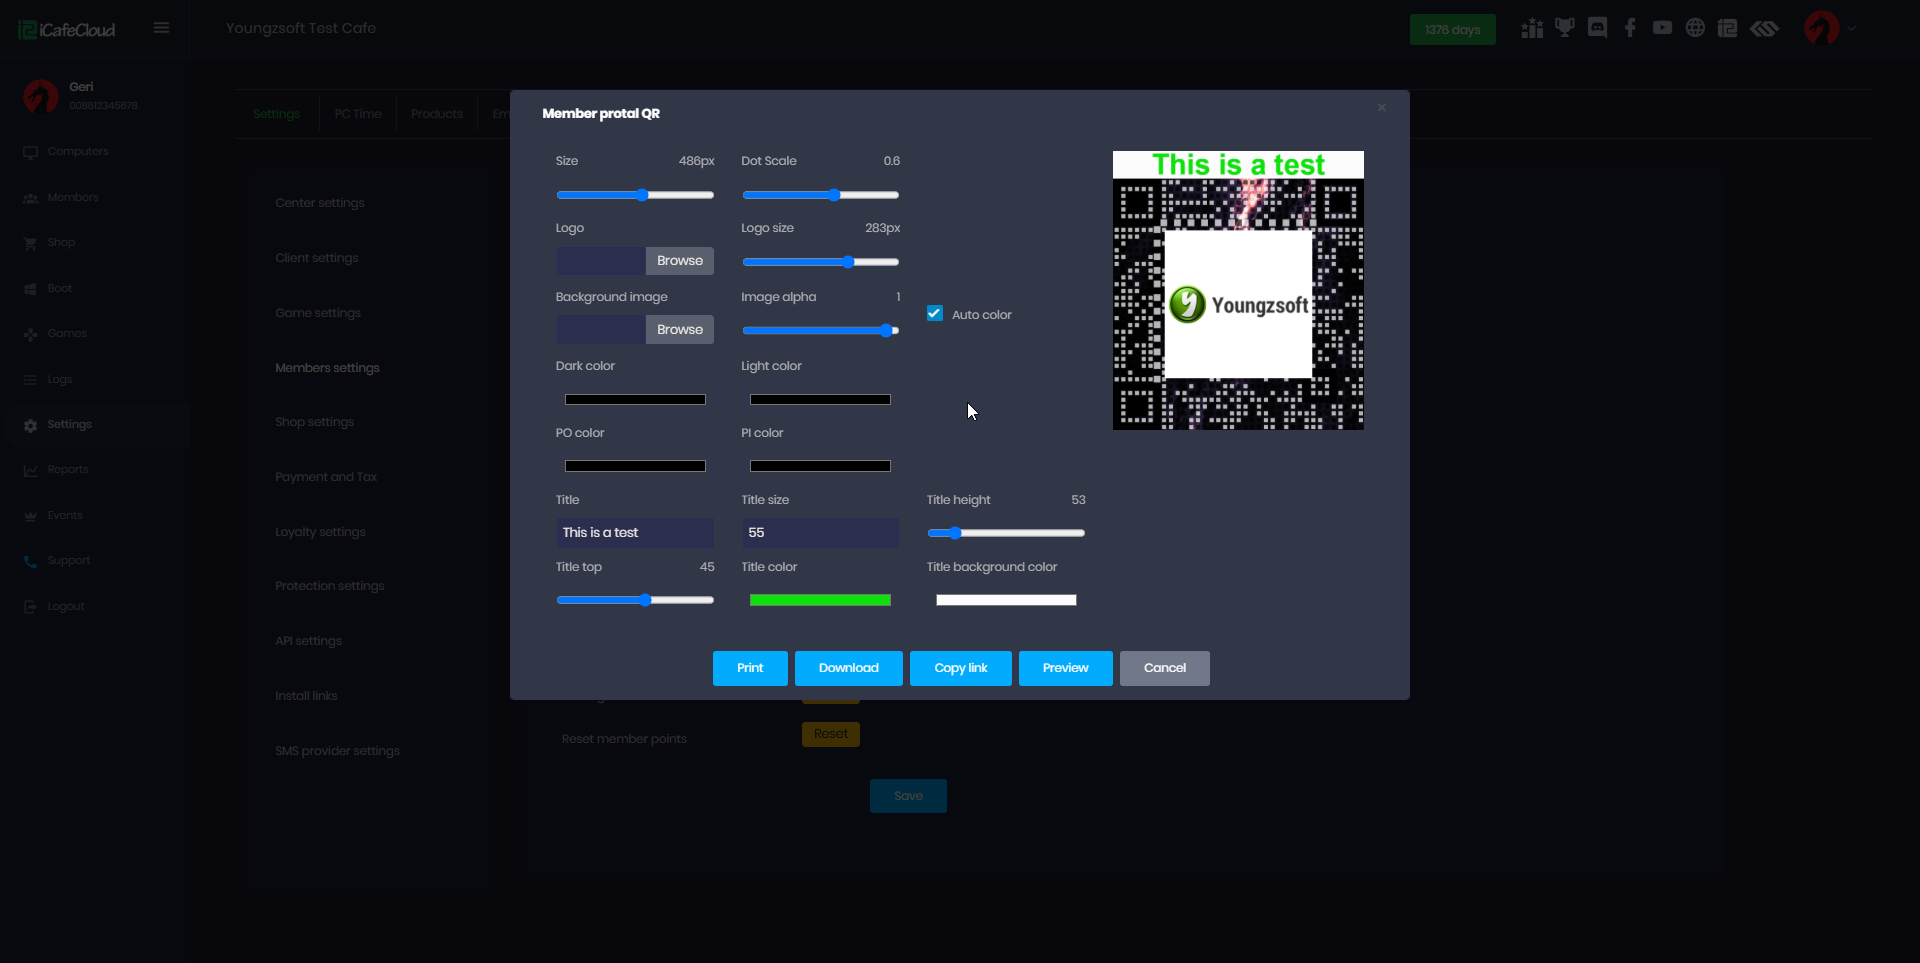Switch to the PC Time tab
1920x963 pixels.
click(358, 114)
